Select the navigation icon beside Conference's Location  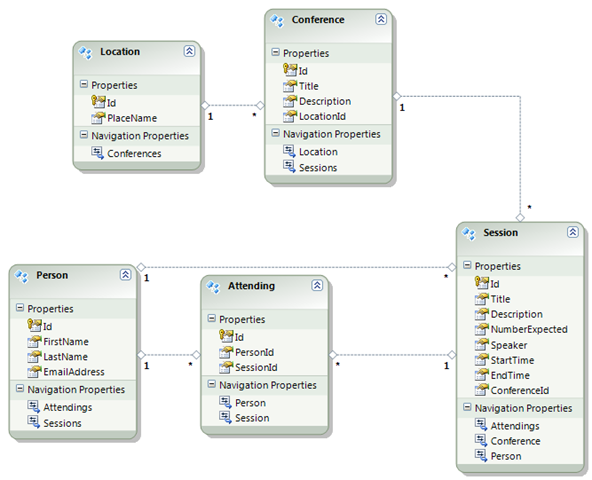click(x=290, y=151)
